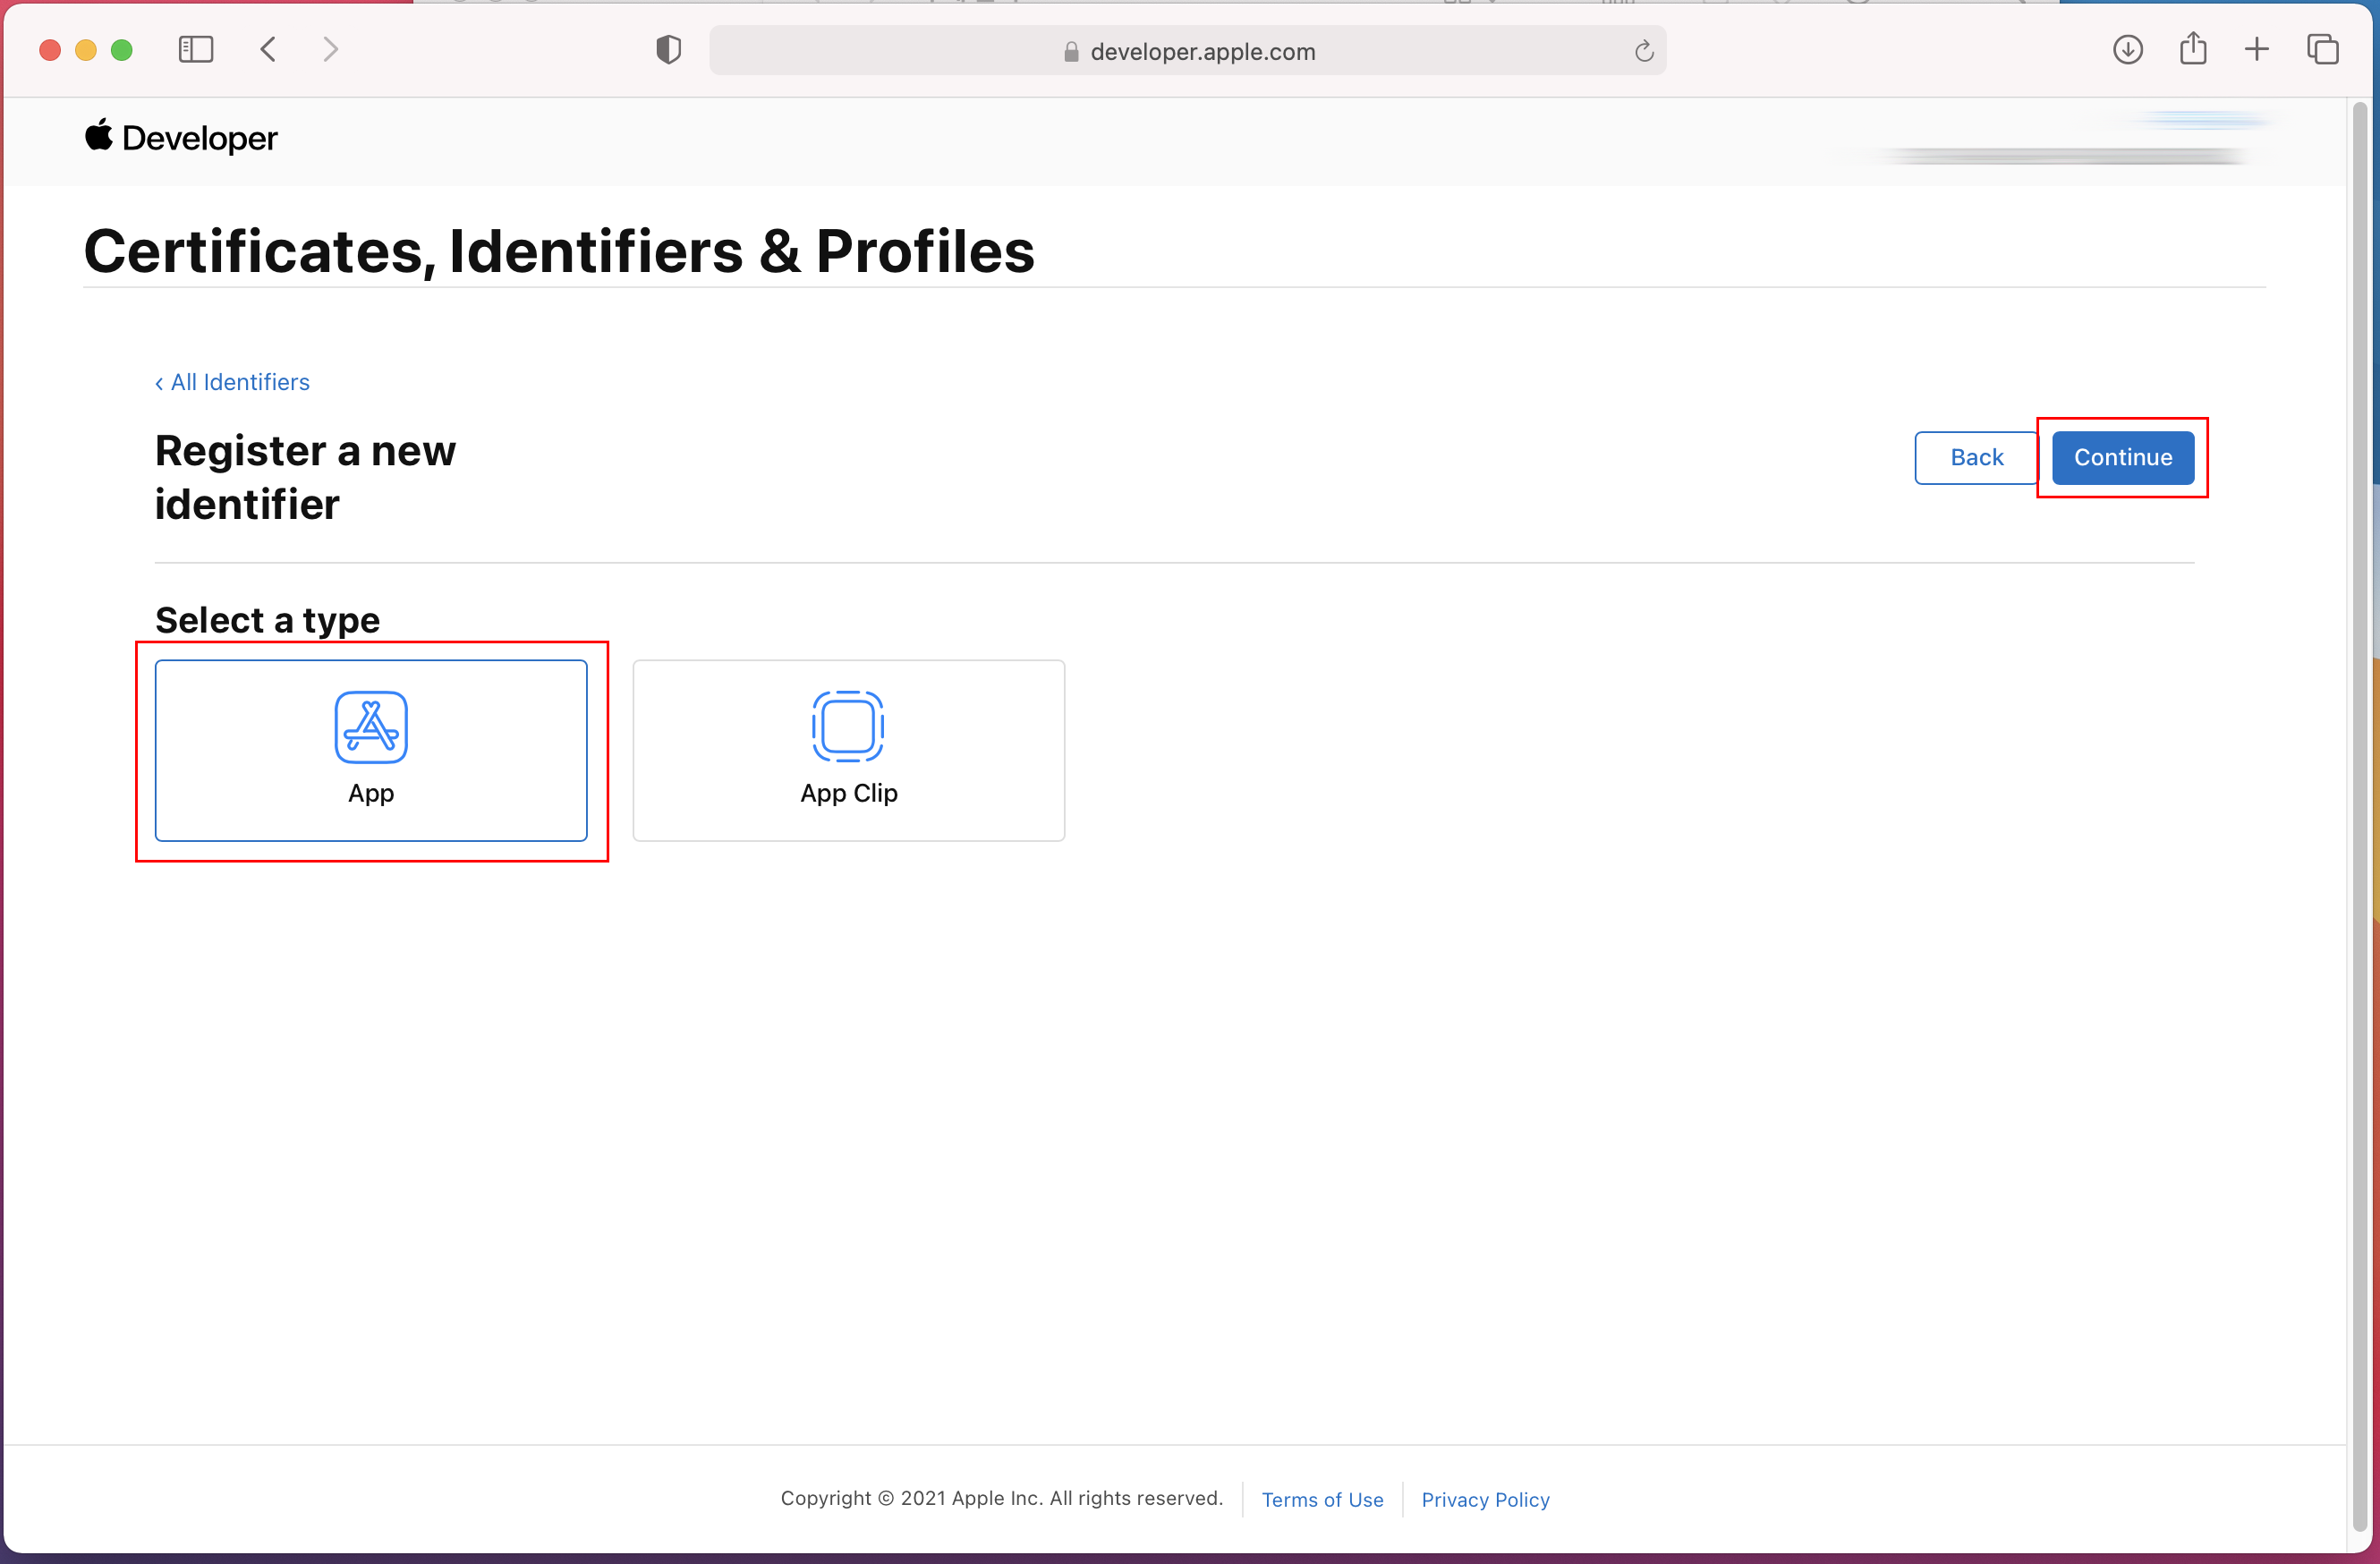
Task: Click the browser forward arrow
Action: 331,49
